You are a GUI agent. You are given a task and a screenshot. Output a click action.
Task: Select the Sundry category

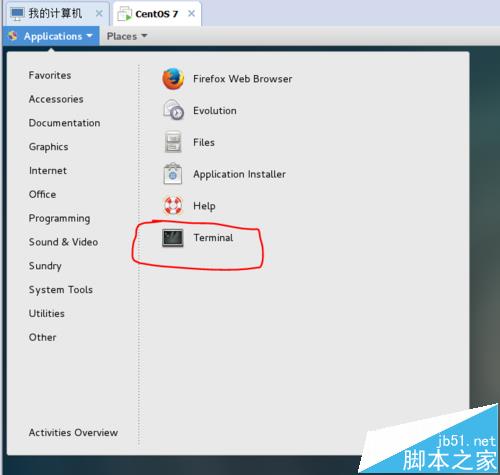click(45, 266)
